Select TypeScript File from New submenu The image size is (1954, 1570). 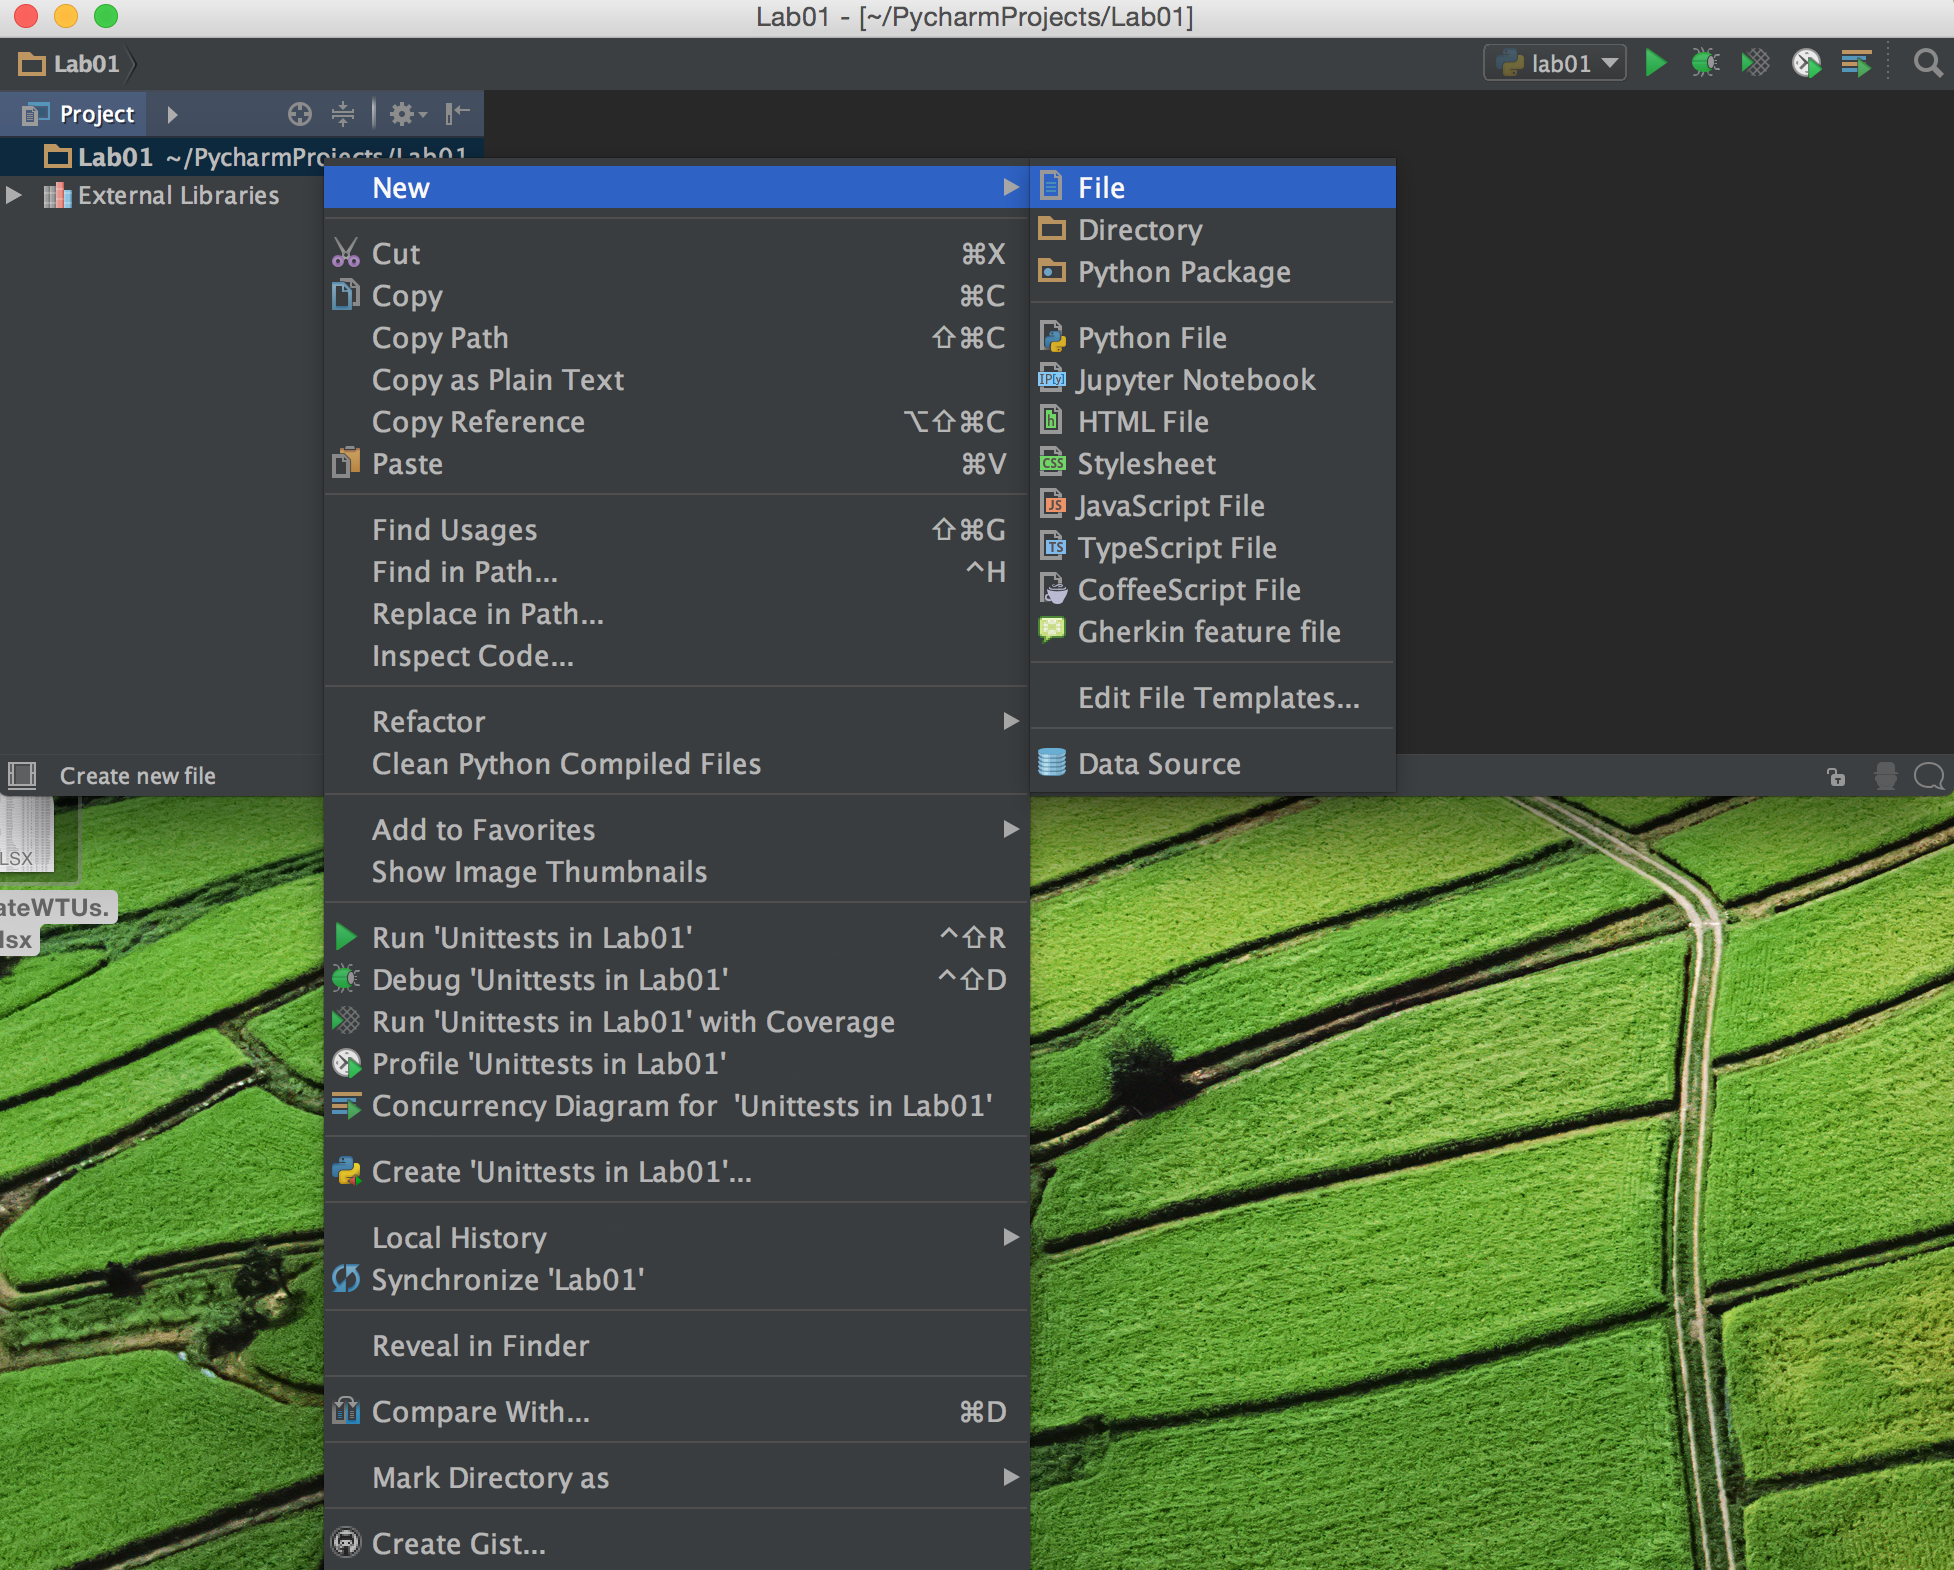pos(1213,548)
